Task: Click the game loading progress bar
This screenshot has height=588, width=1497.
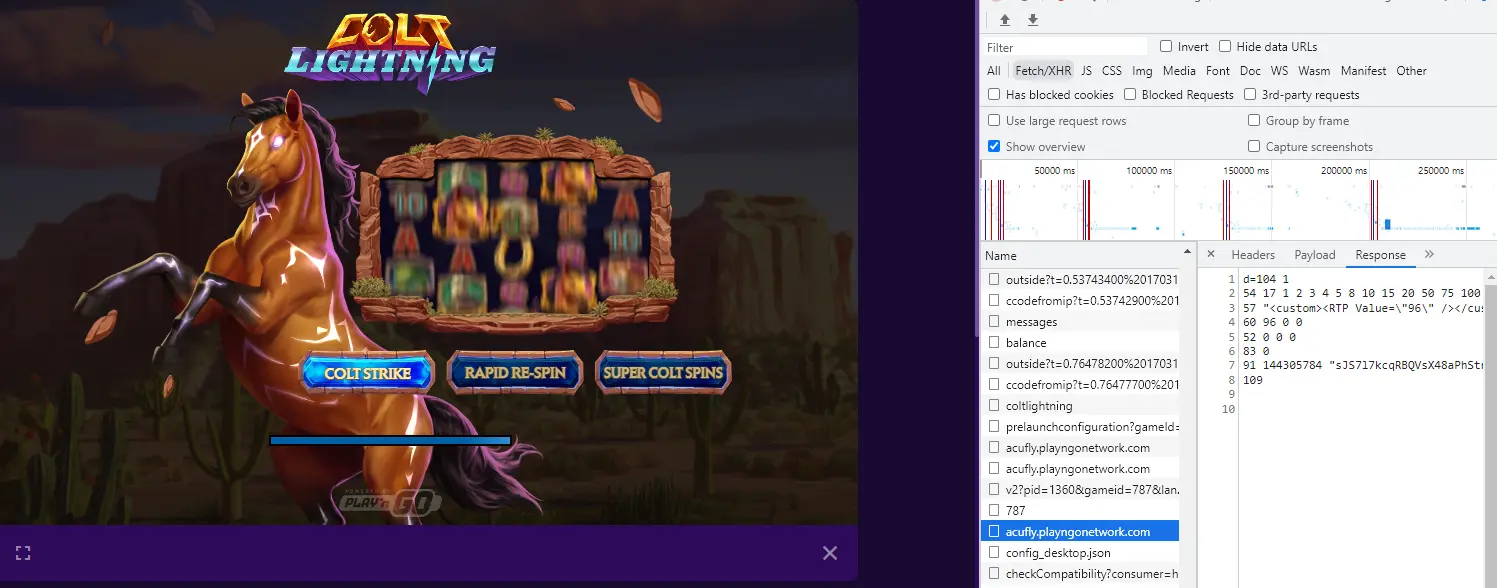Action: (390, 440)
